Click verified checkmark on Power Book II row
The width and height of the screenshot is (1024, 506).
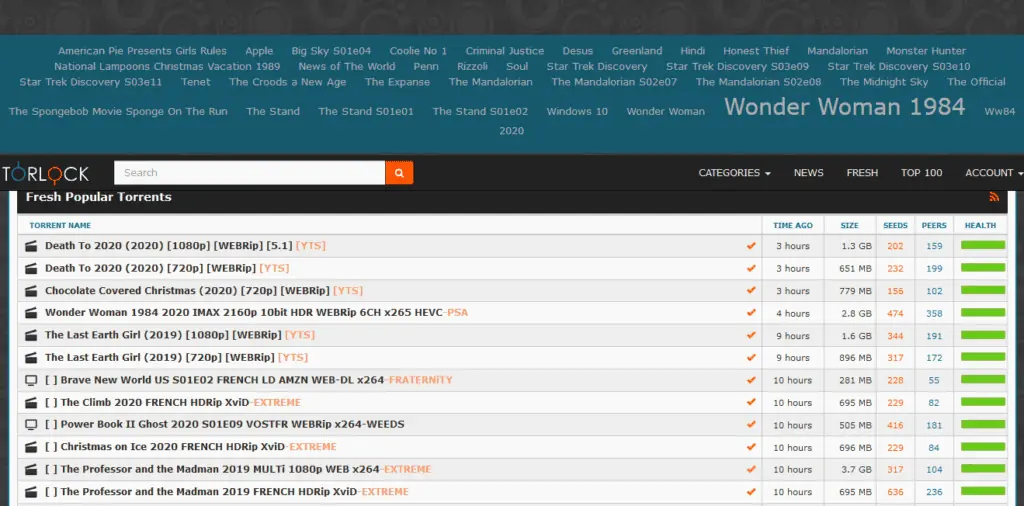point(751,424)
